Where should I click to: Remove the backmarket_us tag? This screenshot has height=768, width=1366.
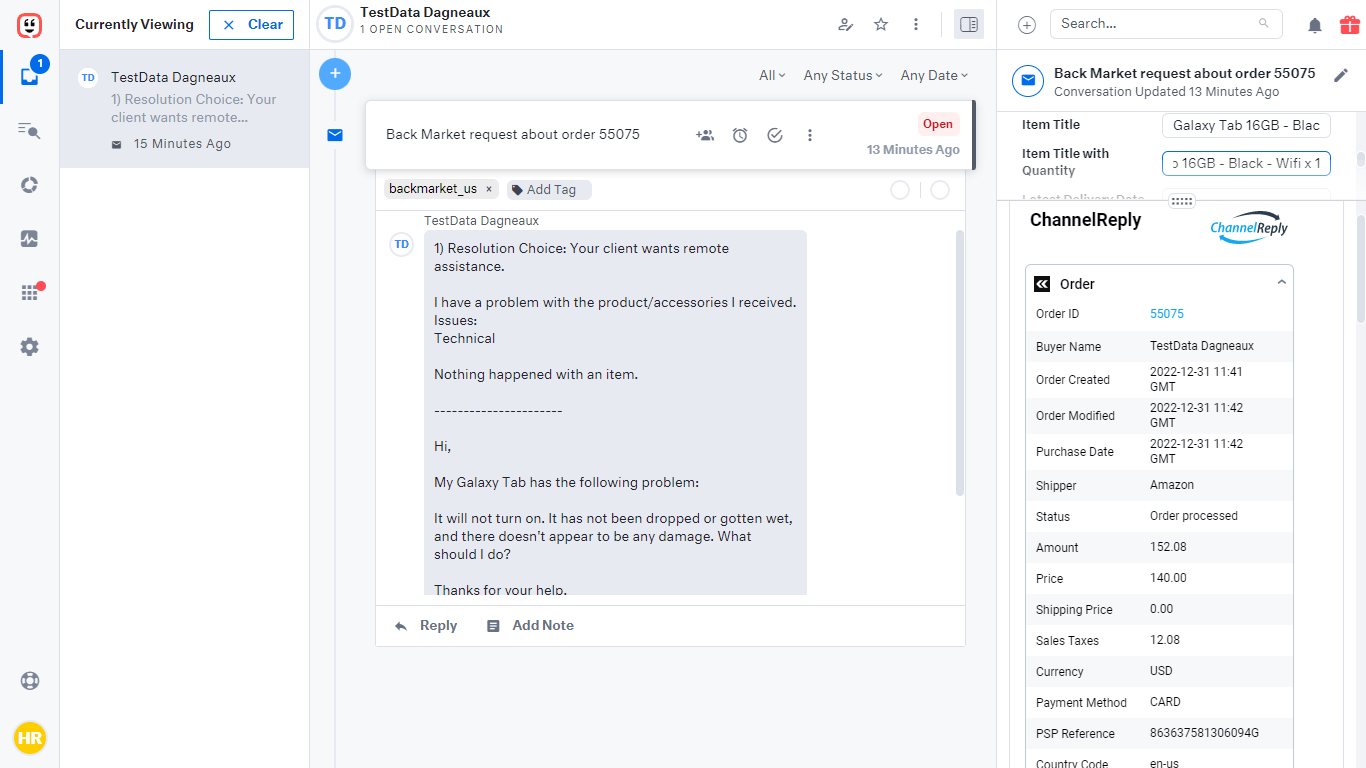click(489, 189)
